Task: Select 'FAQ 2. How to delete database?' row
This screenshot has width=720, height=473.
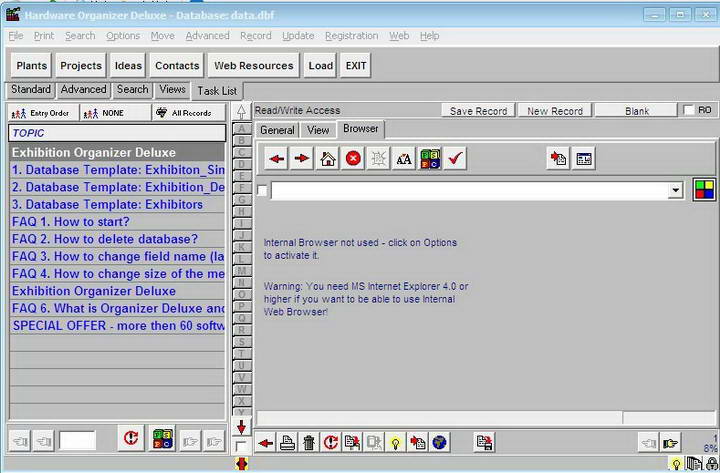Action: [x=117, y=239]
